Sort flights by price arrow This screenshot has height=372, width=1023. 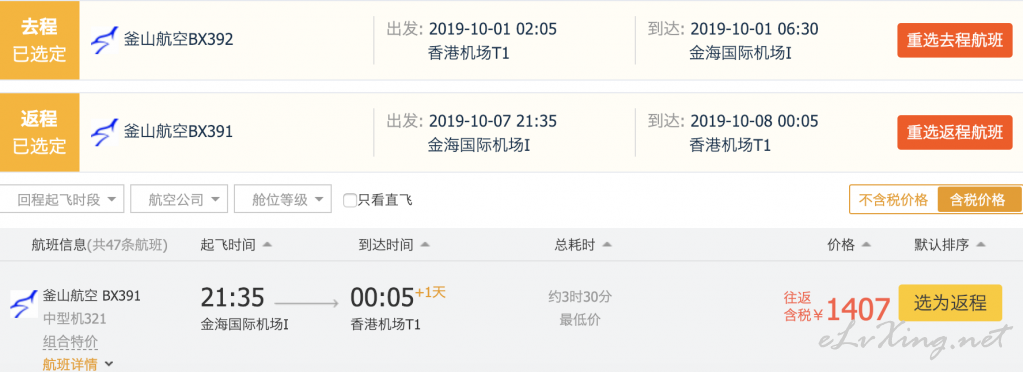pyautogui.click(x=866, y=245)
